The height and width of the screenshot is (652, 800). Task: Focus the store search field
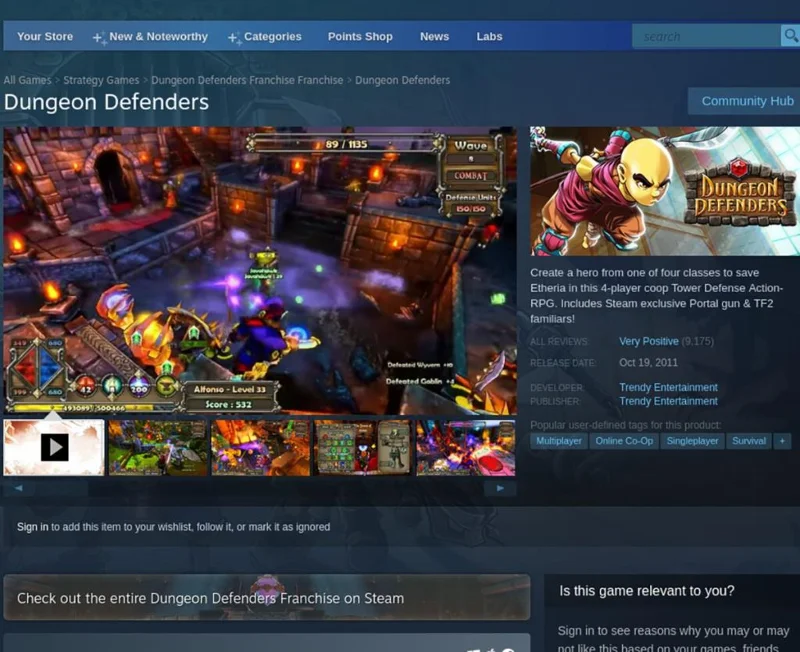click(707, 36)
